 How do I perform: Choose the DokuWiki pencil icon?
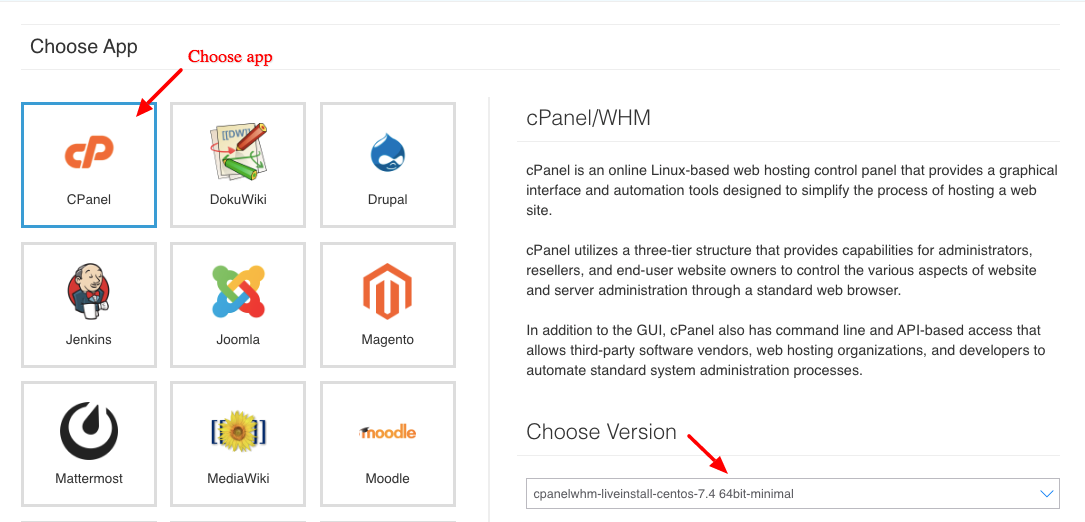[x=238, y=152]
